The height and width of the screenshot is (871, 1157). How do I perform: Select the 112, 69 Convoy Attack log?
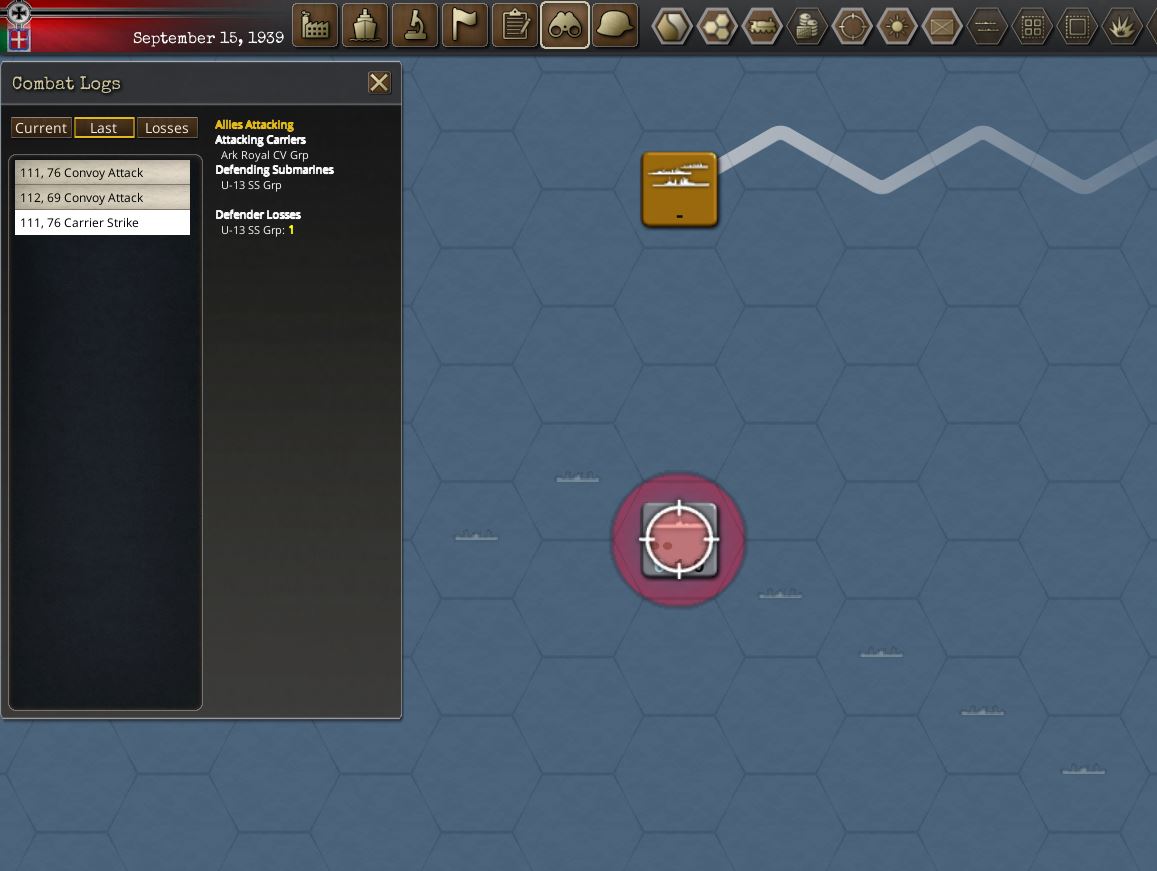(x=103, y=198)
